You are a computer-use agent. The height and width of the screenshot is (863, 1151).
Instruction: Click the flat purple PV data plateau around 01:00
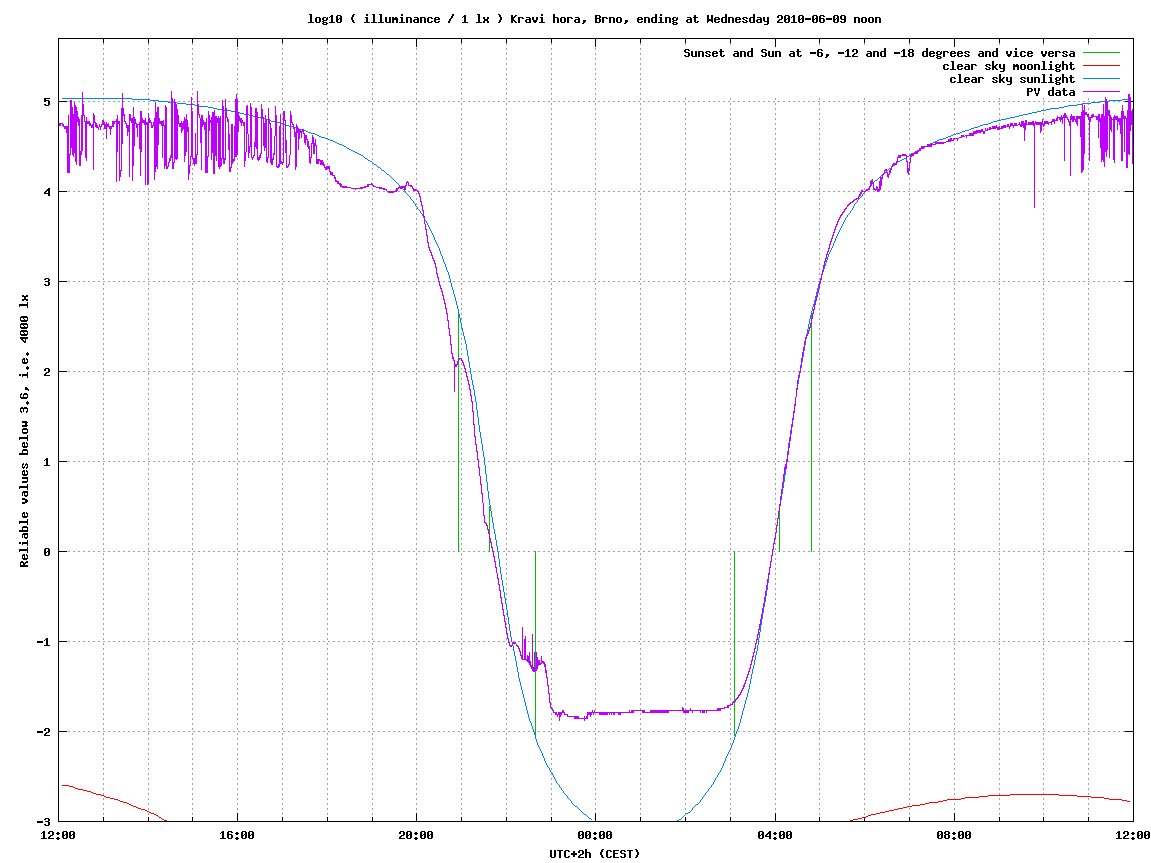(640, 711)
